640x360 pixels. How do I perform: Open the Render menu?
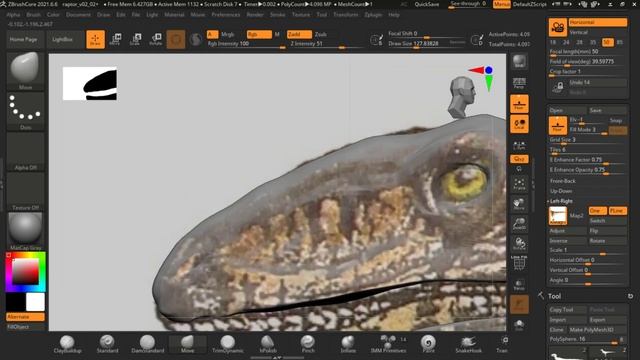coord(255,15)
